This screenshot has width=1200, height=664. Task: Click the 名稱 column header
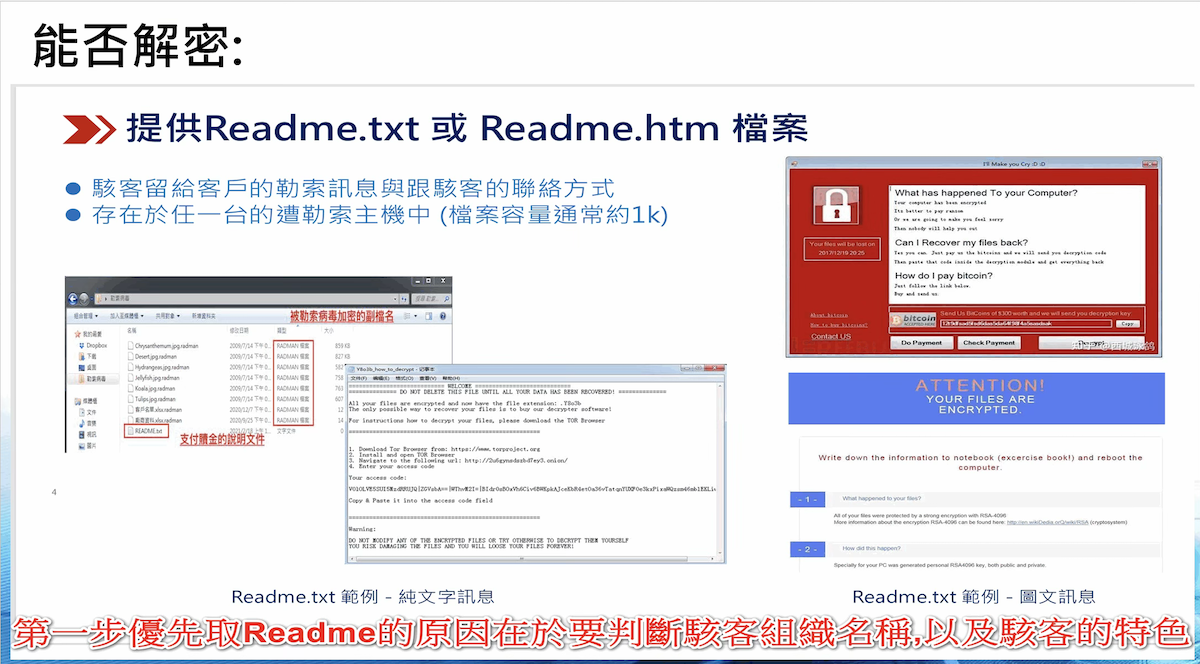coord(133,330)
